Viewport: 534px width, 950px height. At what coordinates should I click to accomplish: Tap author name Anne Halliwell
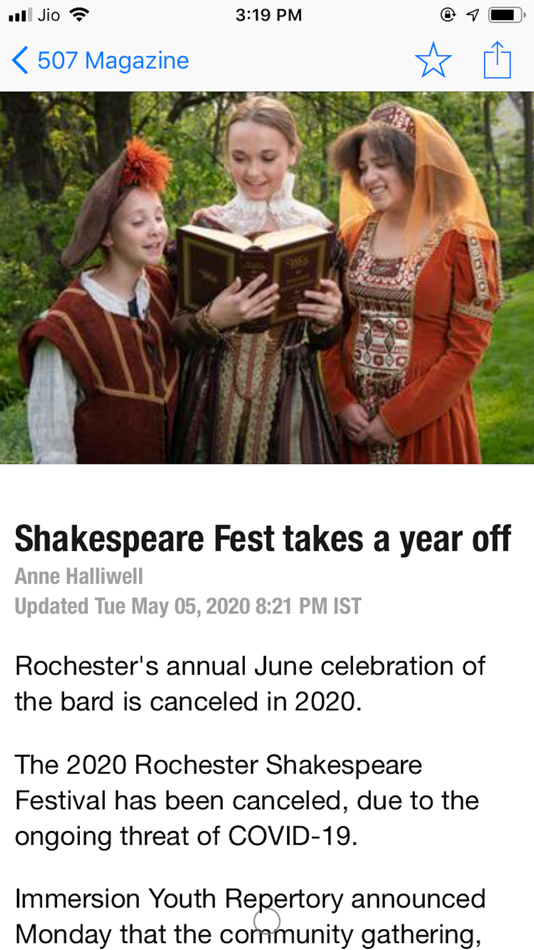pyautogui.click(x=79, y=577)
